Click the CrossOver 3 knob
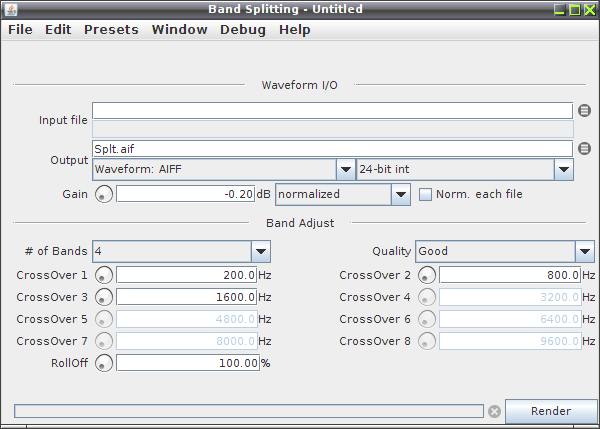Viewport: 600px width, 429px height. coord(104,297)
